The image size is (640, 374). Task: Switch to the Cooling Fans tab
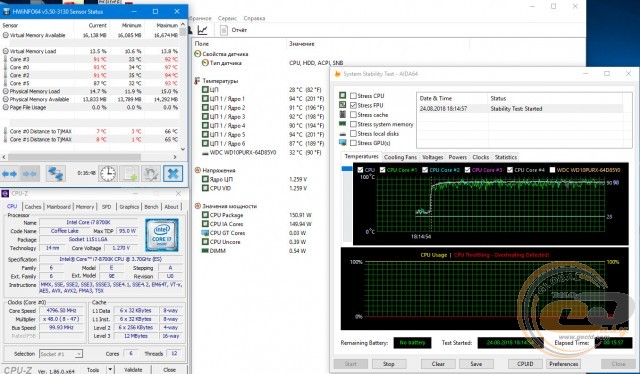(x=400, y=157)
